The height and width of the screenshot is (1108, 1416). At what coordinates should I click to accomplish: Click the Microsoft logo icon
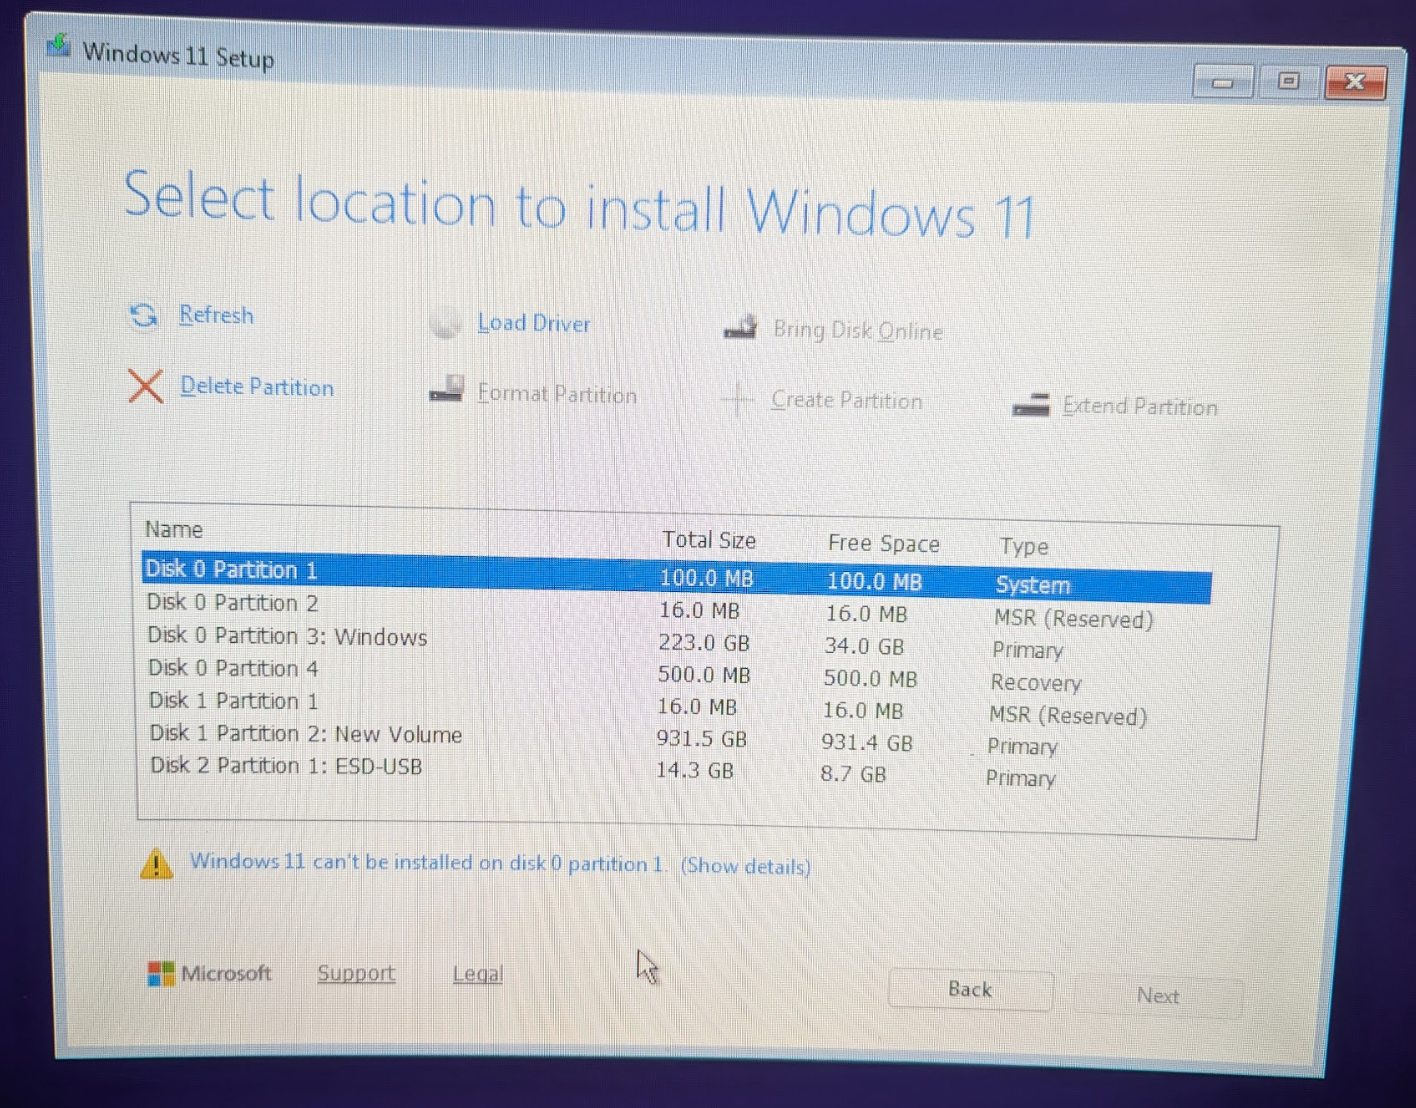pyautogui.click(x=160, y=973)
